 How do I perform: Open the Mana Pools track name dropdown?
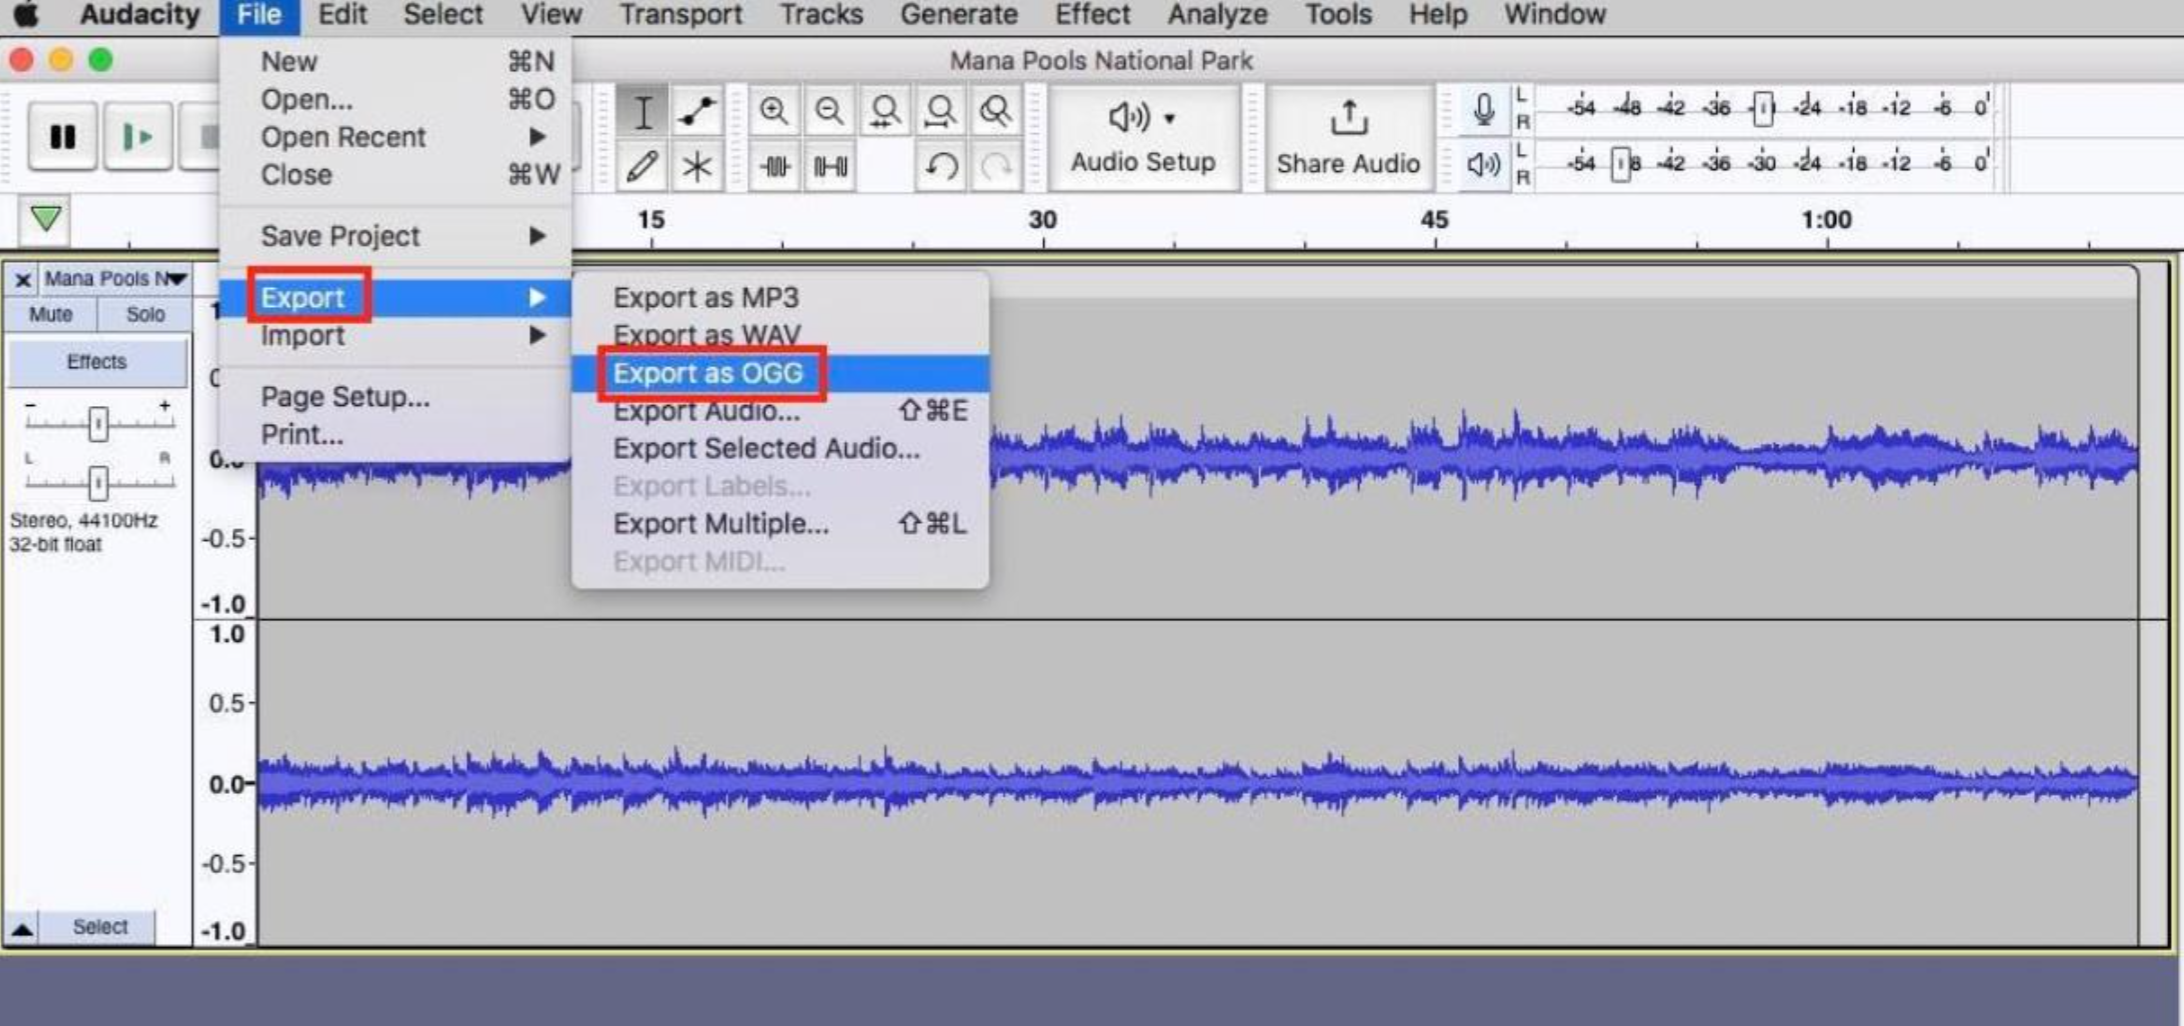[115, 279]
